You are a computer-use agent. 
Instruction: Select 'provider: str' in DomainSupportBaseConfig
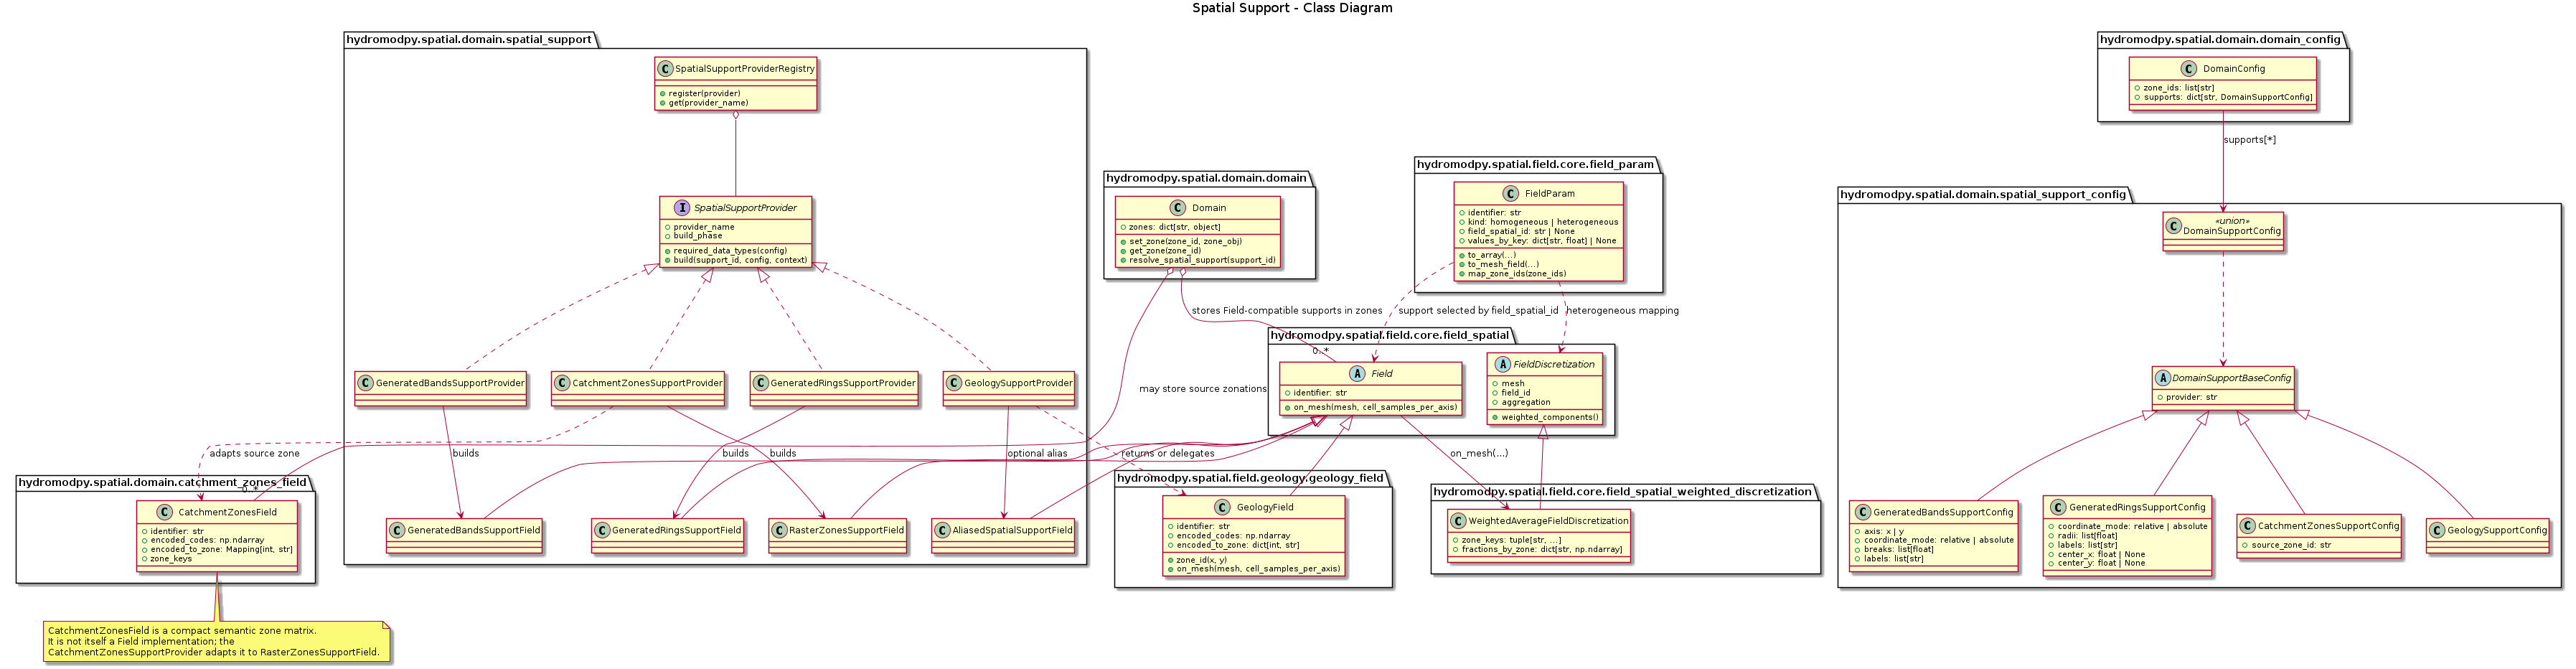2190,397
